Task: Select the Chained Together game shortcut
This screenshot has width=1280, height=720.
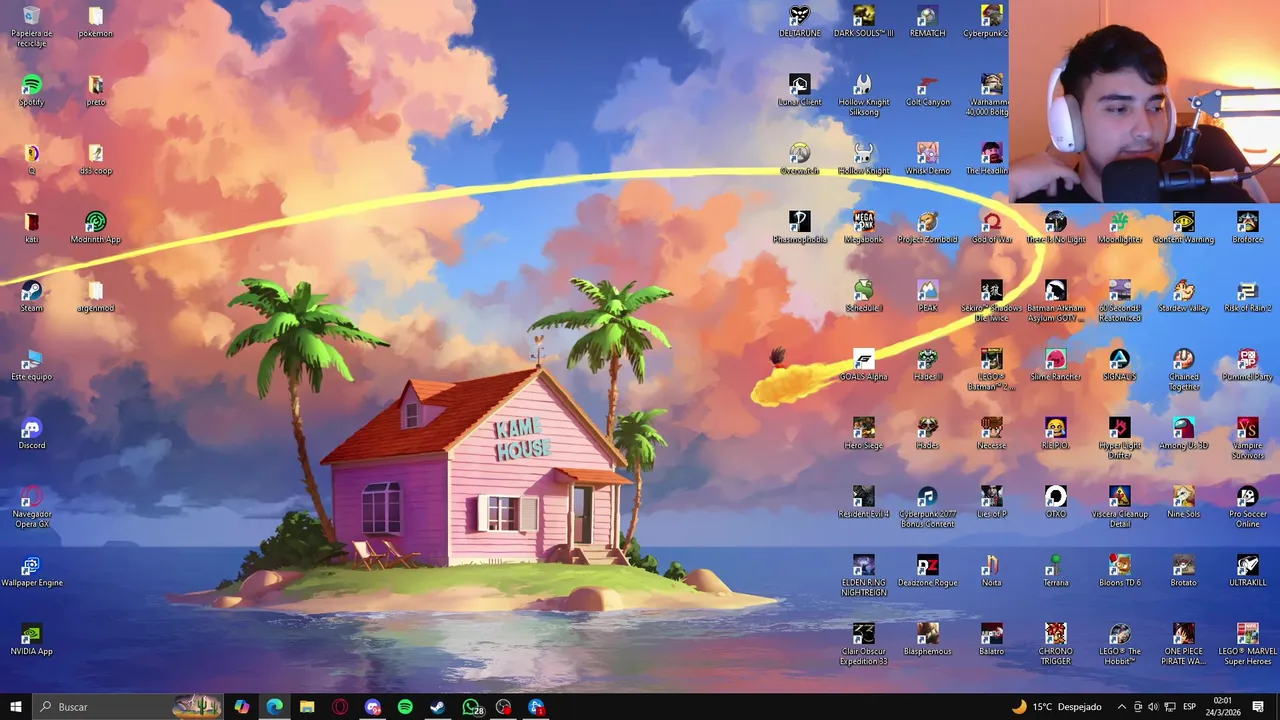Action: (x=1183, y=370)
